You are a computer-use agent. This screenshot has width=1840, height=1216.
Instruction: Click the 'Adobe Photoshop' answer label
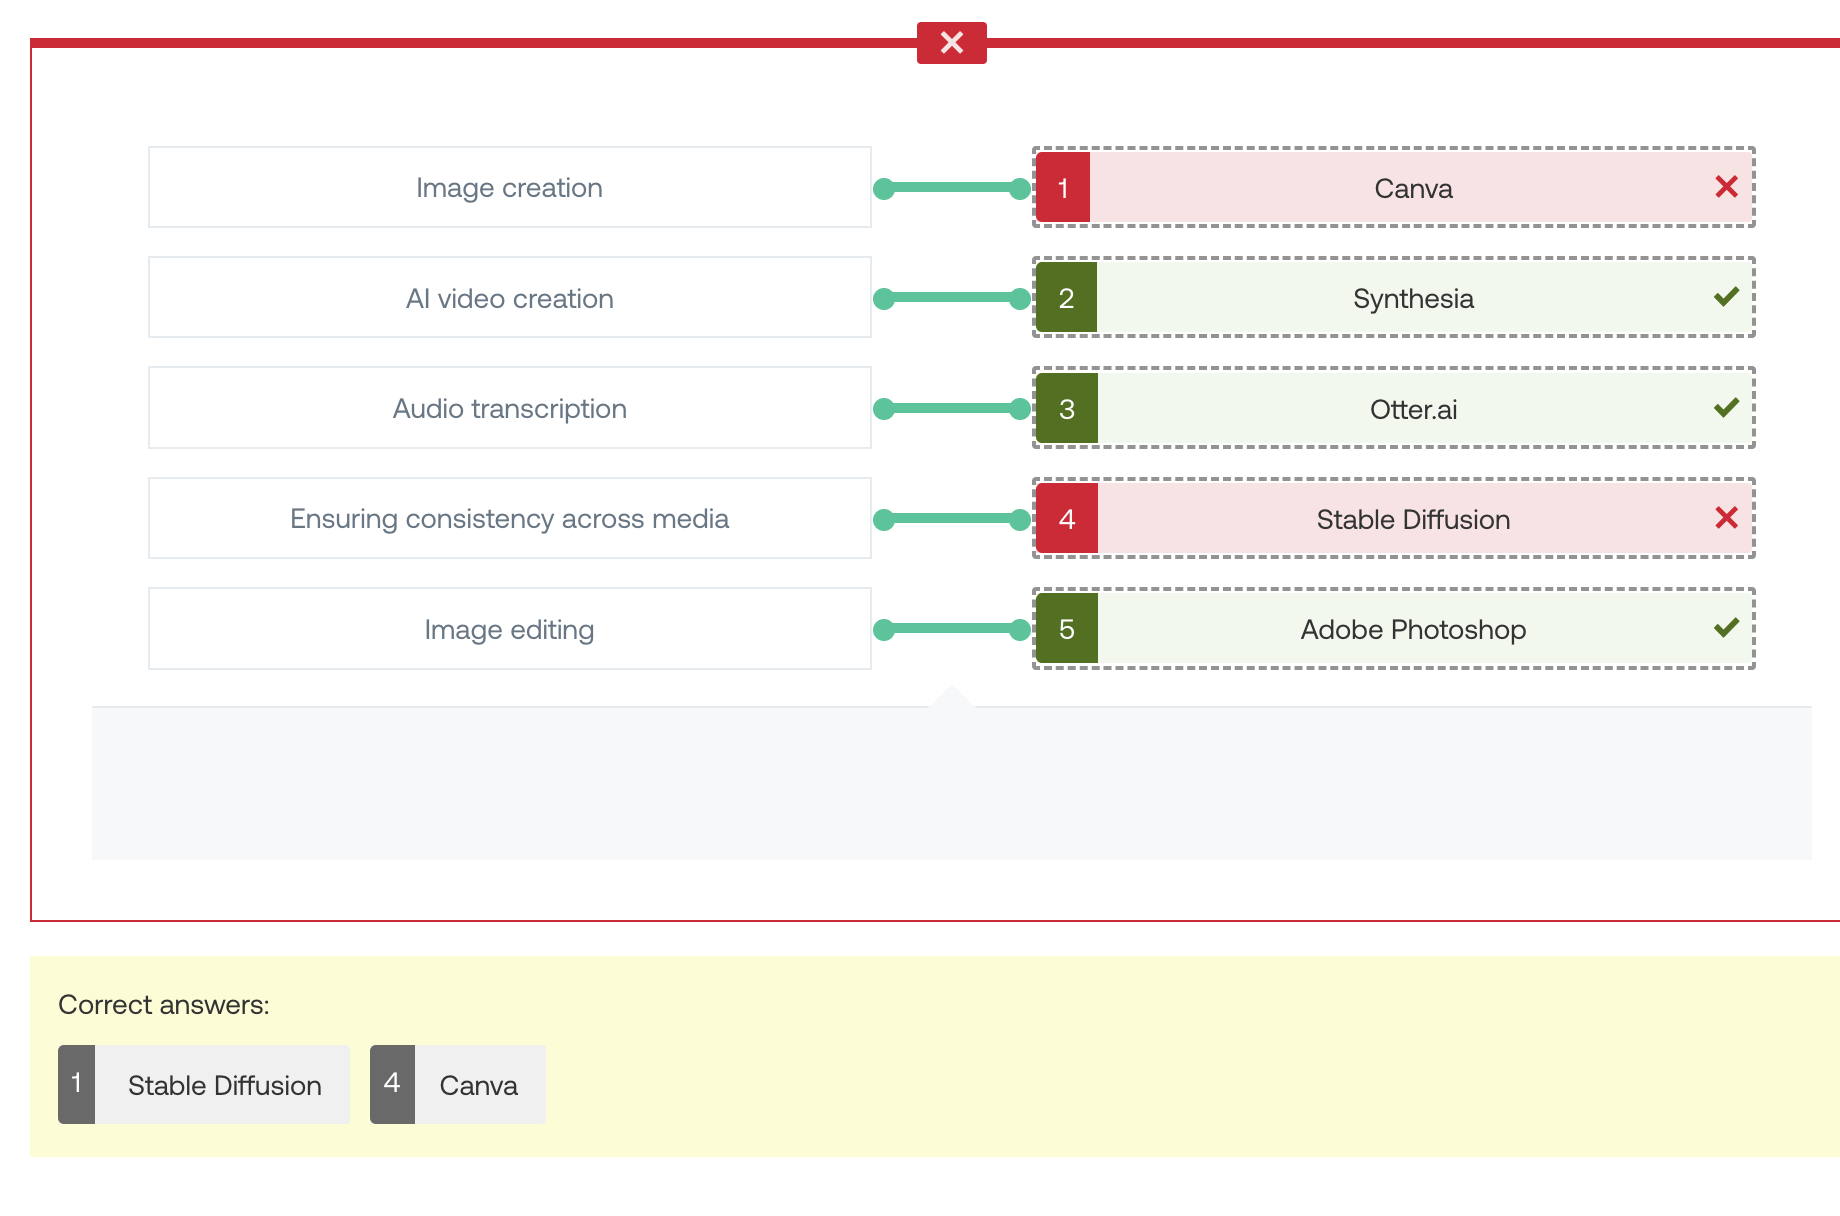point(1413,629)
